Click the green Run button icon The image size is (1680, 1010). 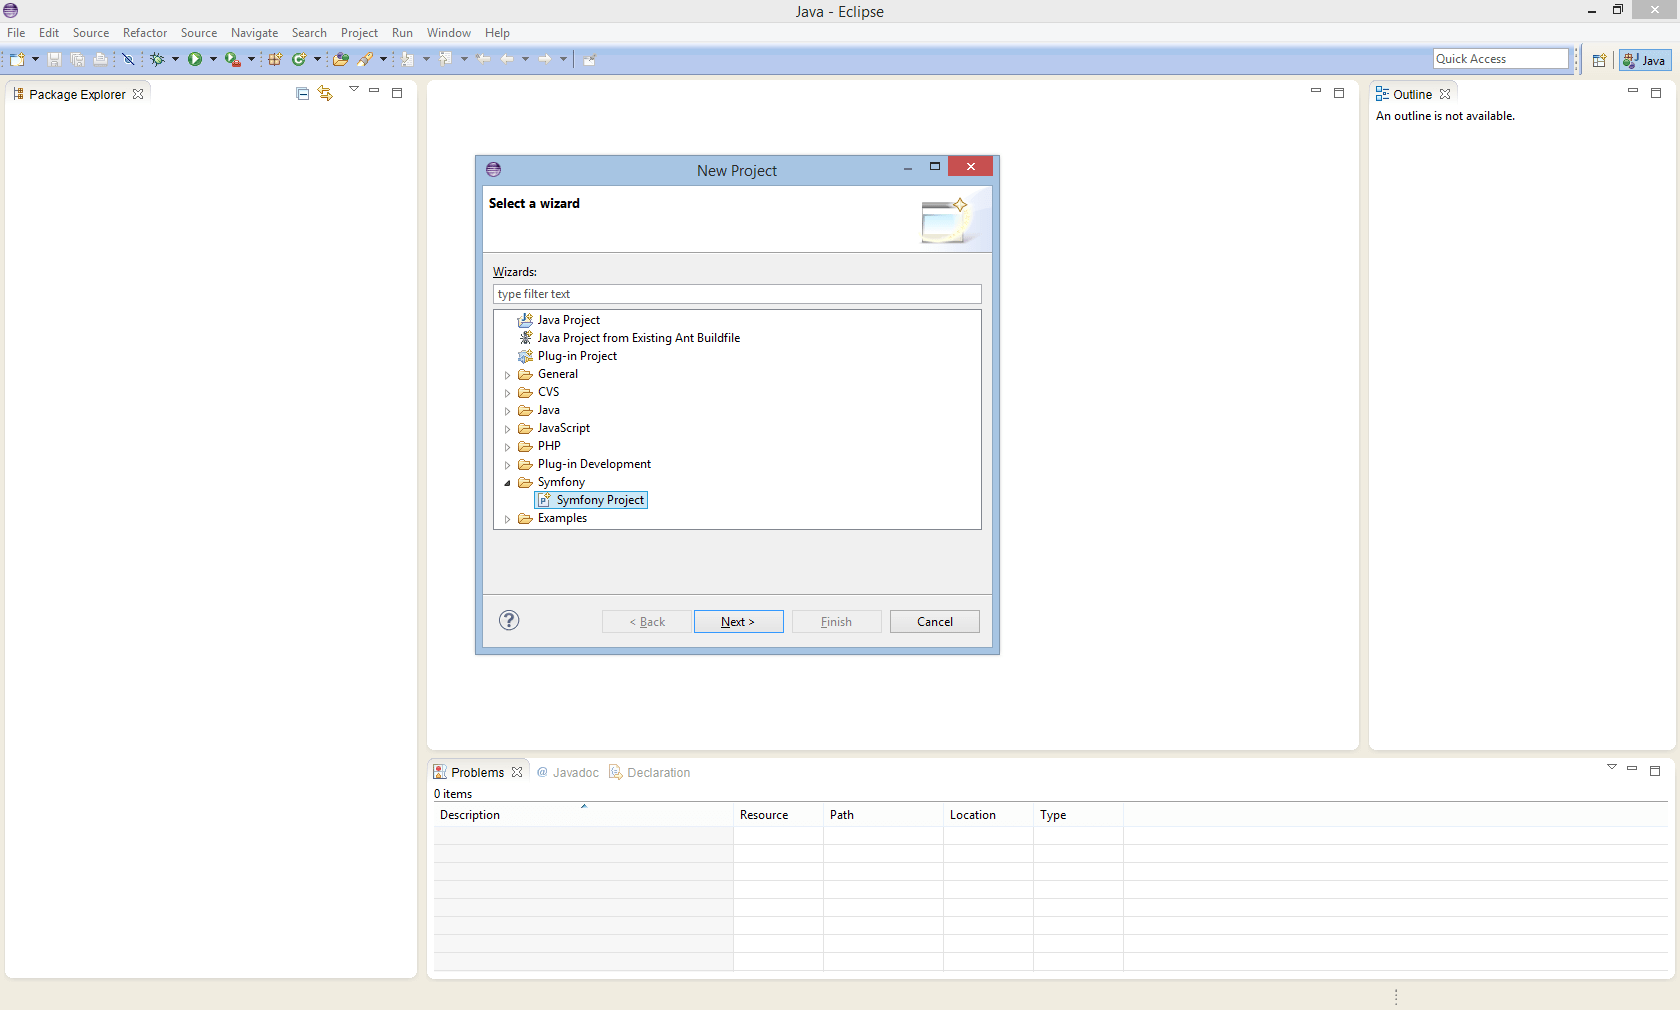pyautogui.click(x=195, y=59)
